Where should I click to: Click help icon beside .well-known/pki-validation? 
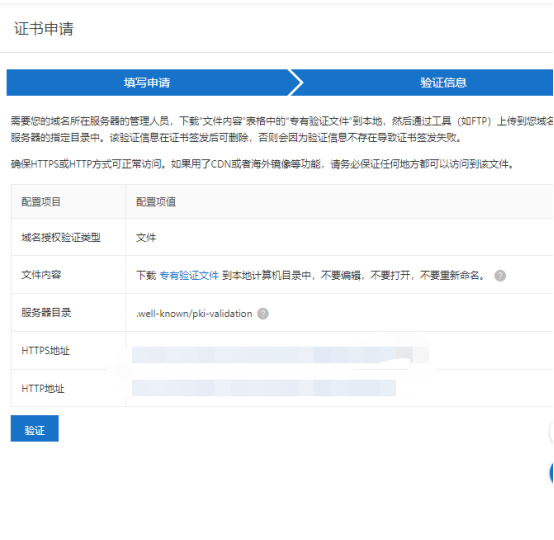263,313
